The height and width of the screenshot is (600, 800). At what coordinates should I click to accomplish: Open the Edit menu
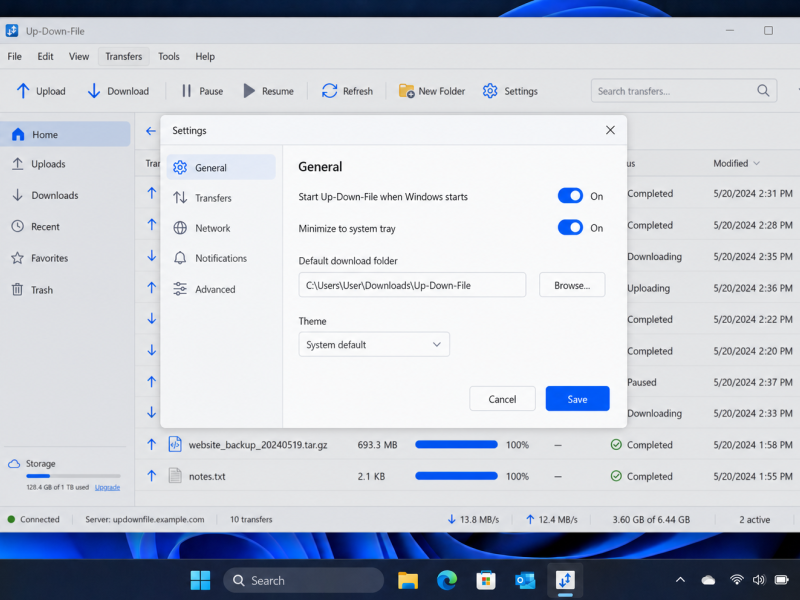(45, 56)
